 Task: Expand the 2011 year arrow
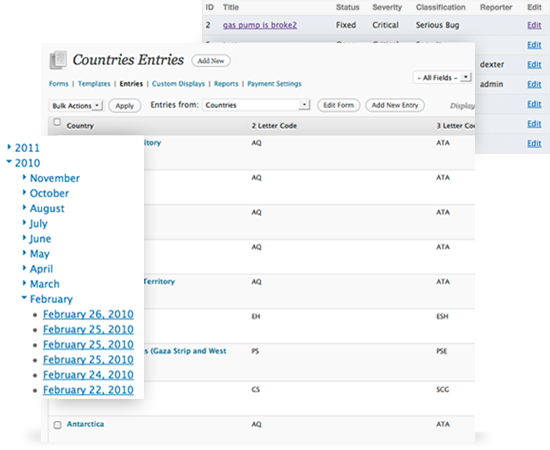point(9,147)
